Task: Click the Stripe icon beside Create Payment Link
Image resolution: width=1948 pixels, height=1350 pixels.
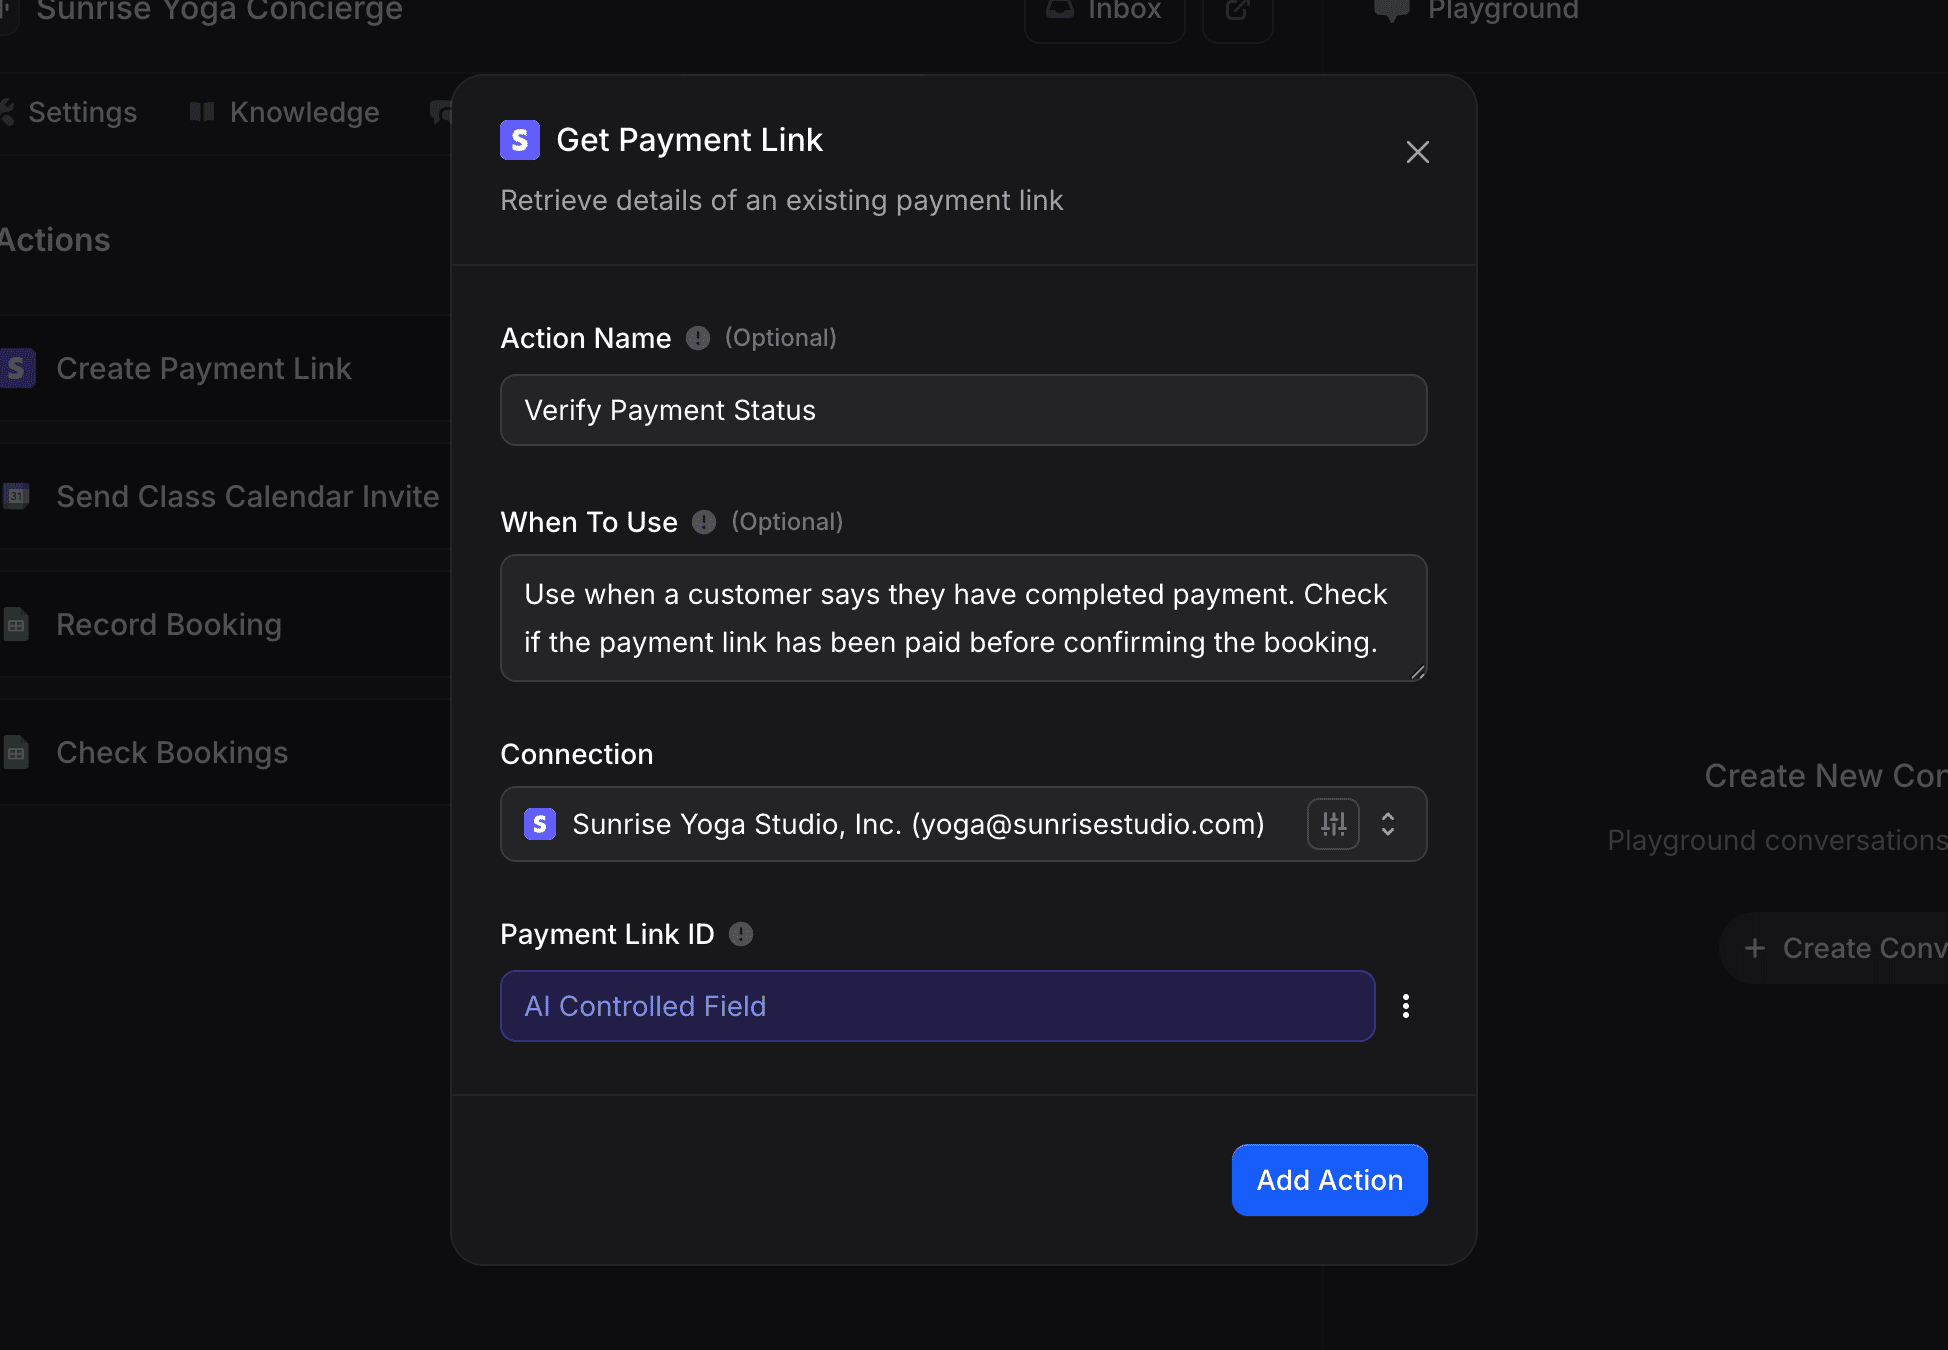Action: coord(17,368)
